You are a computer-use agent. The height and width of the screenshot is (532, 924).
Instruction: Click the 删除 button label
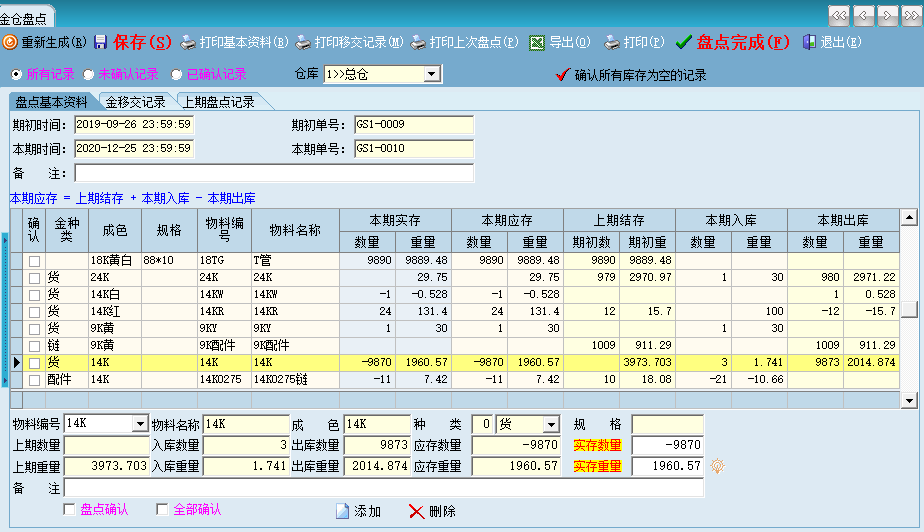pyautogui.click(x=442, y=511)
